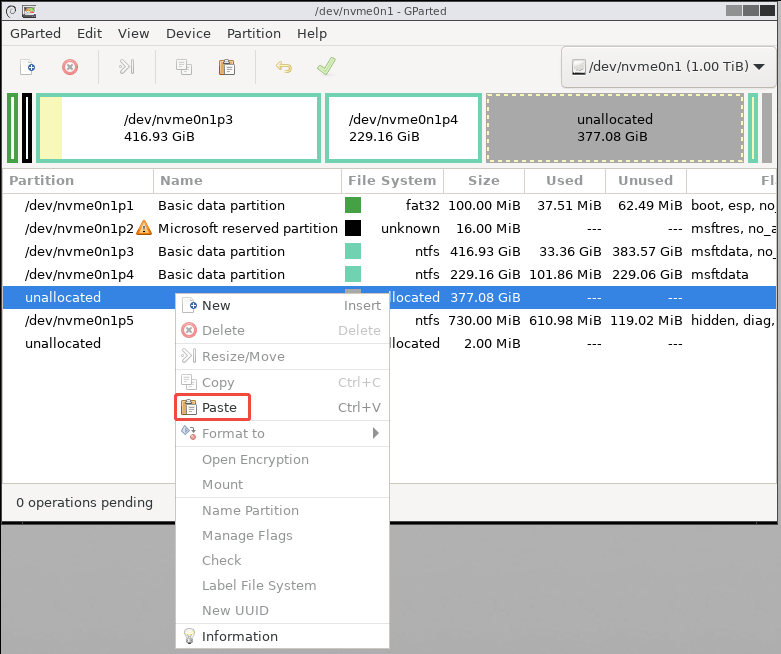Select the black reserved partition block in disk map
This screenshot has width=781, height=654.
(27, 128)
